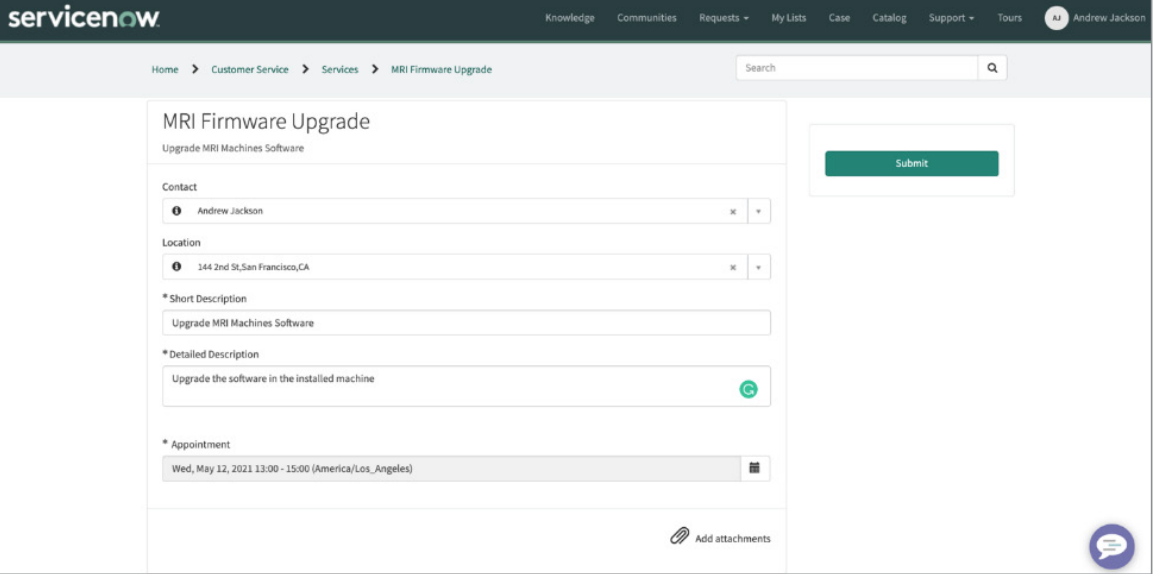Open the Requests menu

[723, 18]
